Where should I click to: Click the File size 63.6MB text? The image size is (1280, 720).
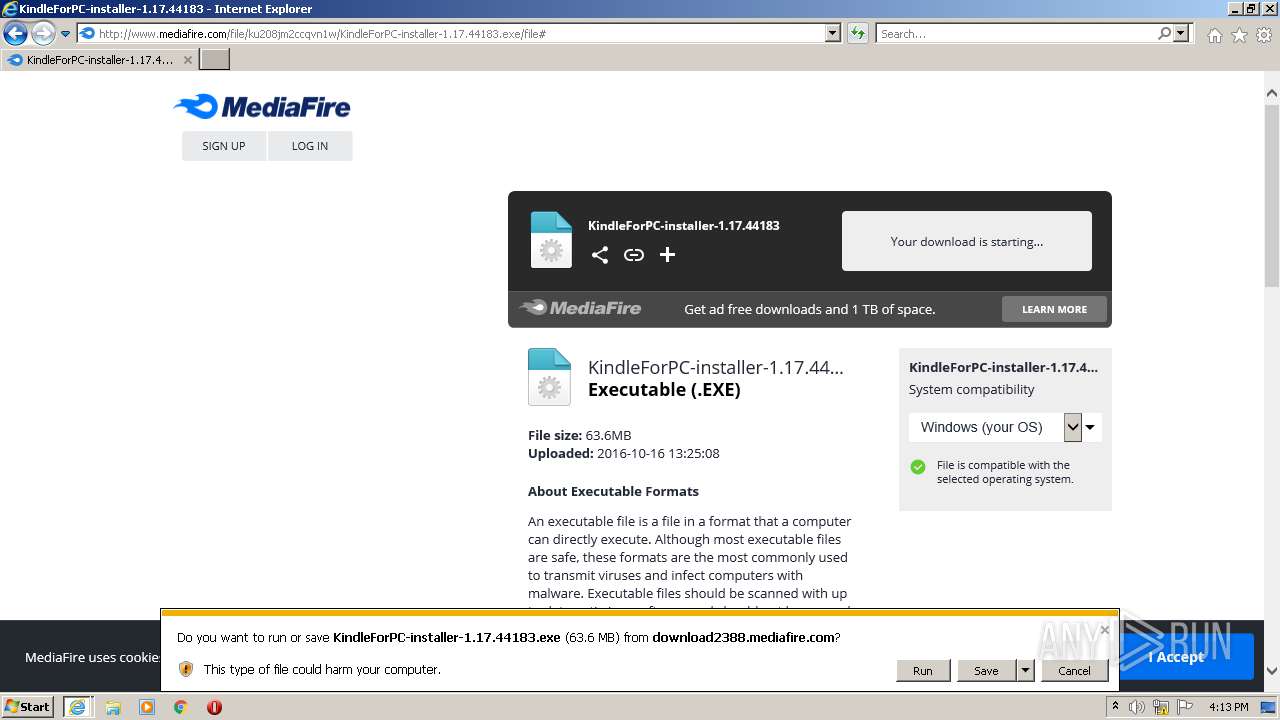point(580,435)
